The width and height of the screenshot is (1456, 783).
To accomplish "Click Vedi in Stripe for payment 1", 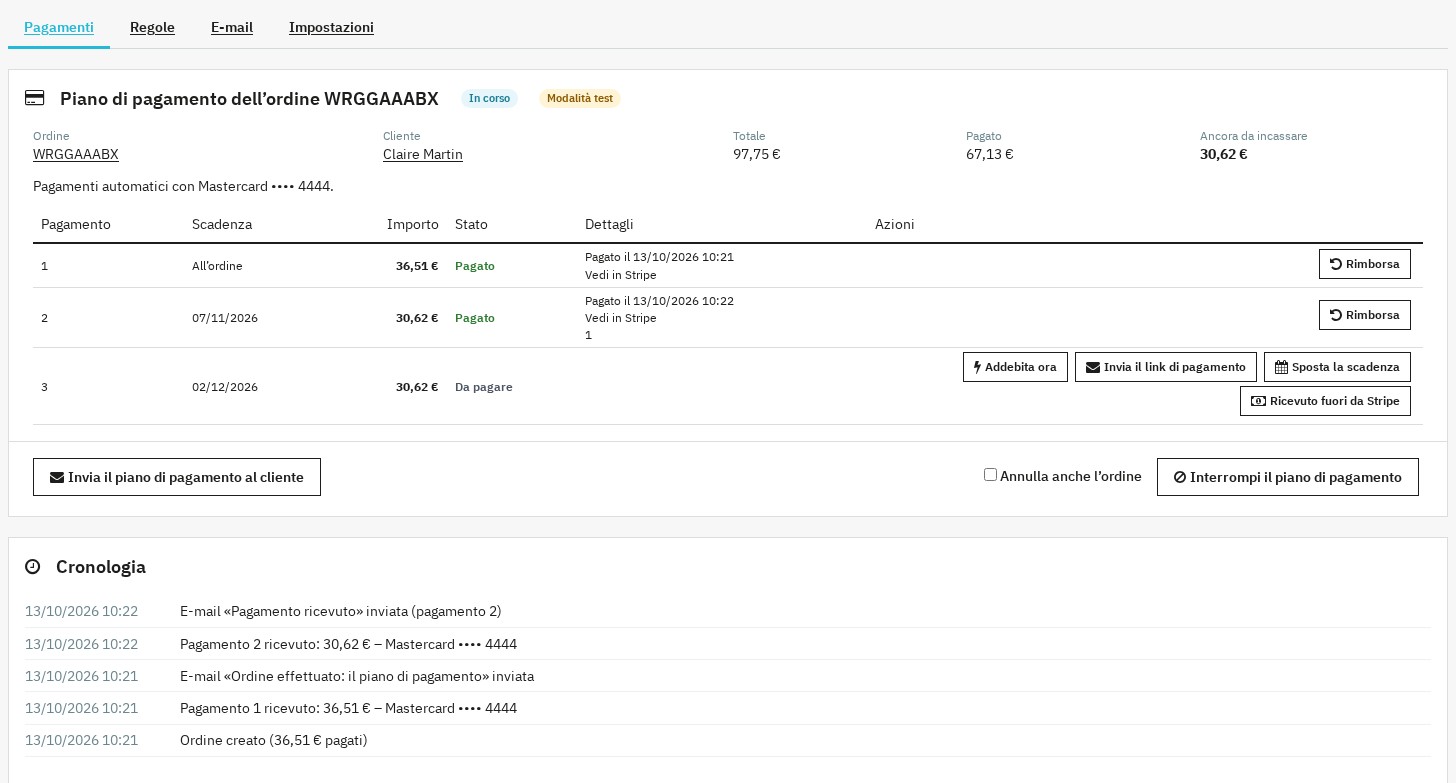I will (621, 274).
